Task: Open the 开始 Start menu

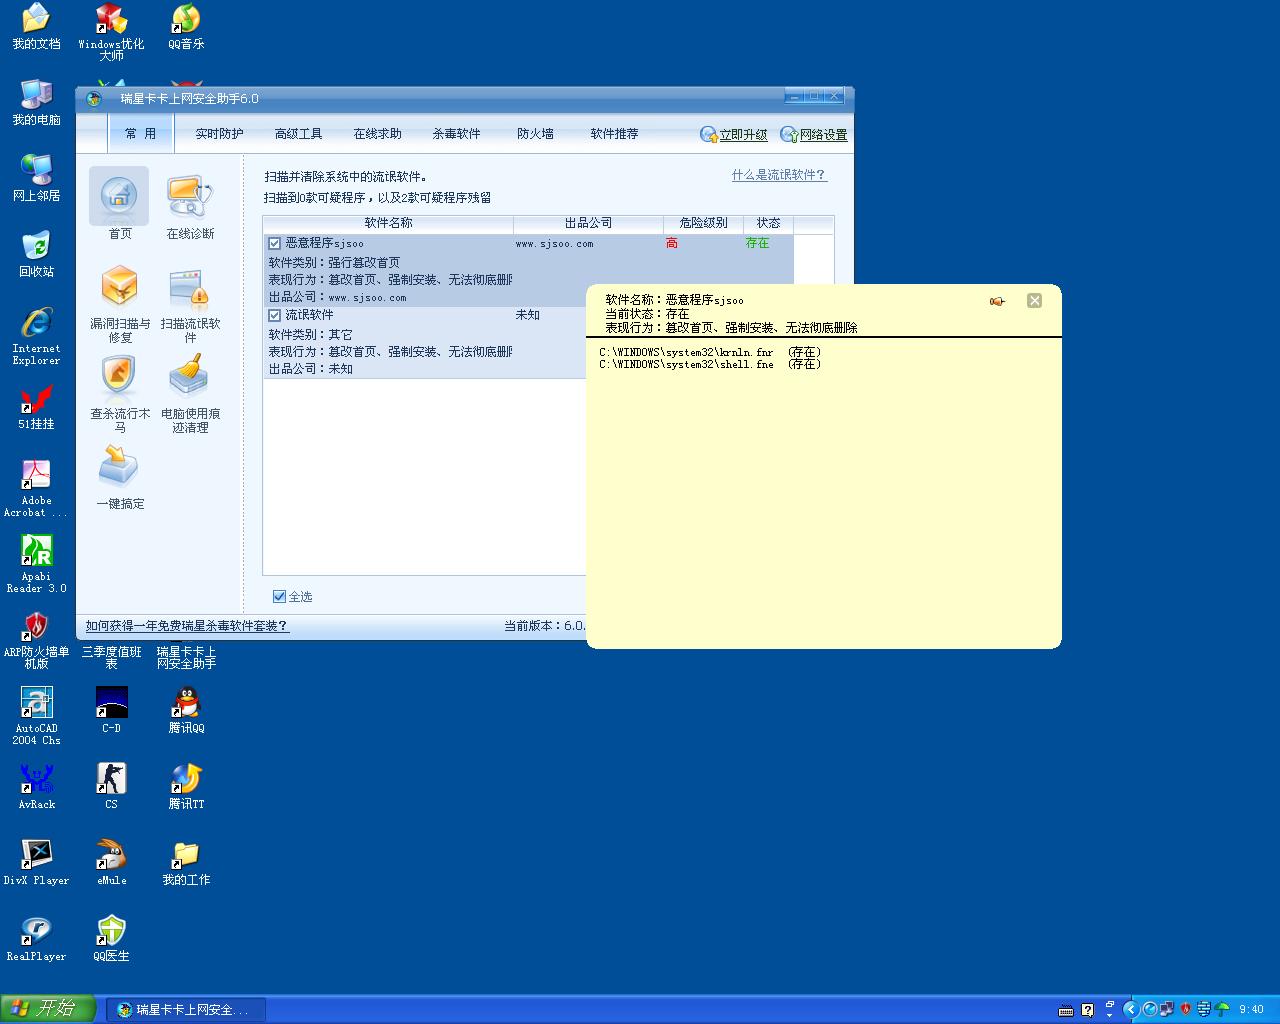Action: (48, 1009)
